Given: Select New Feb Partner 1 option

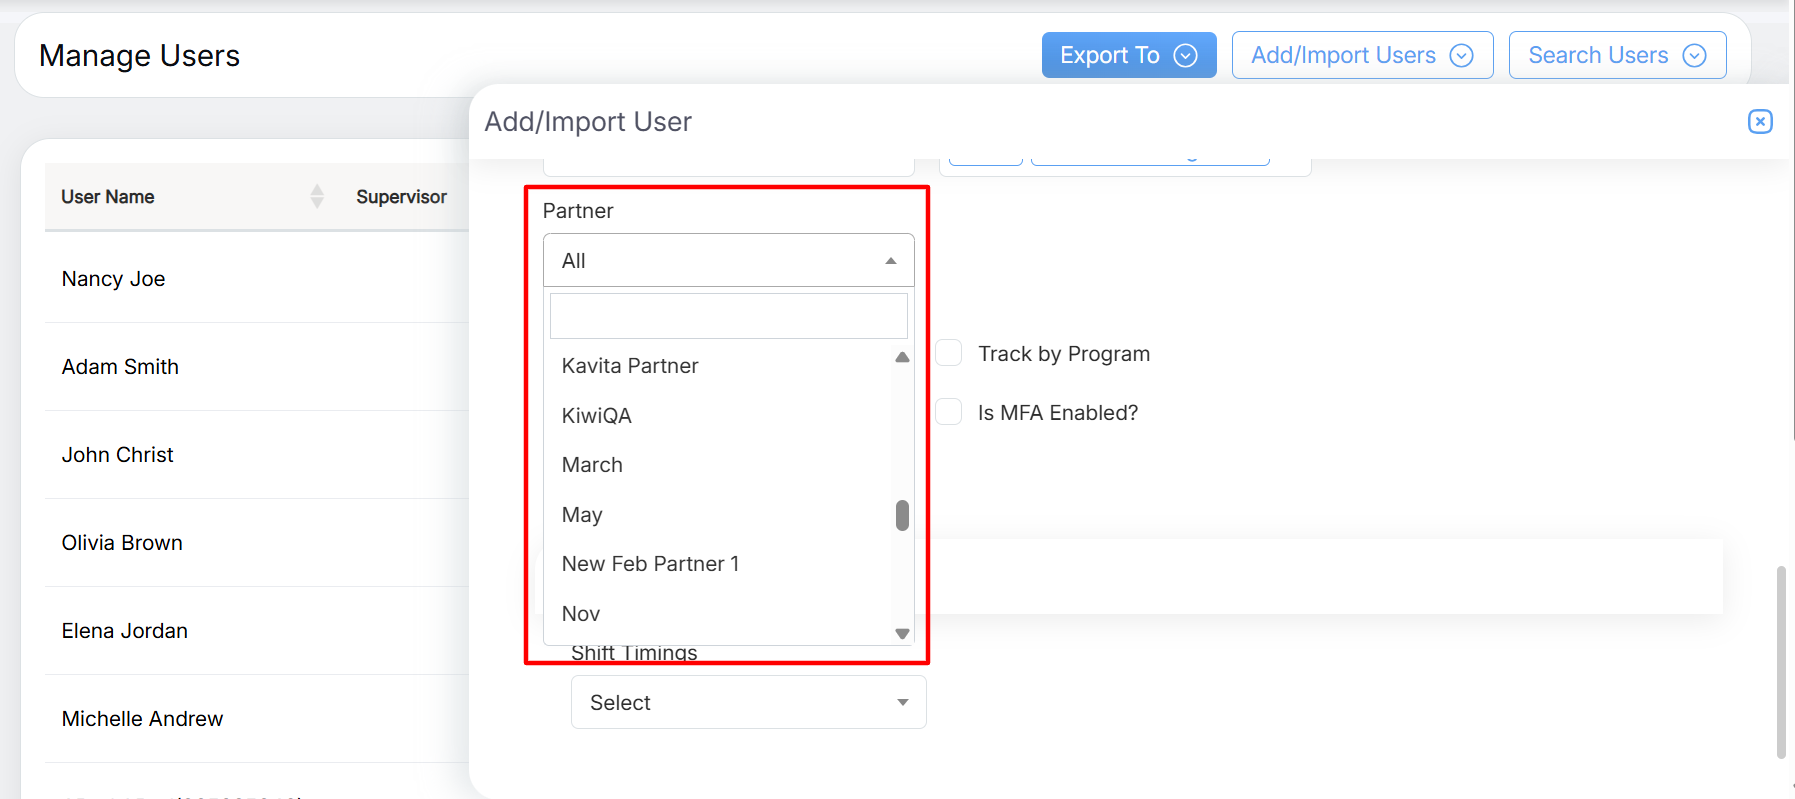Looking at the screenshot, I should pyautogui.click(x=650, y=564).
